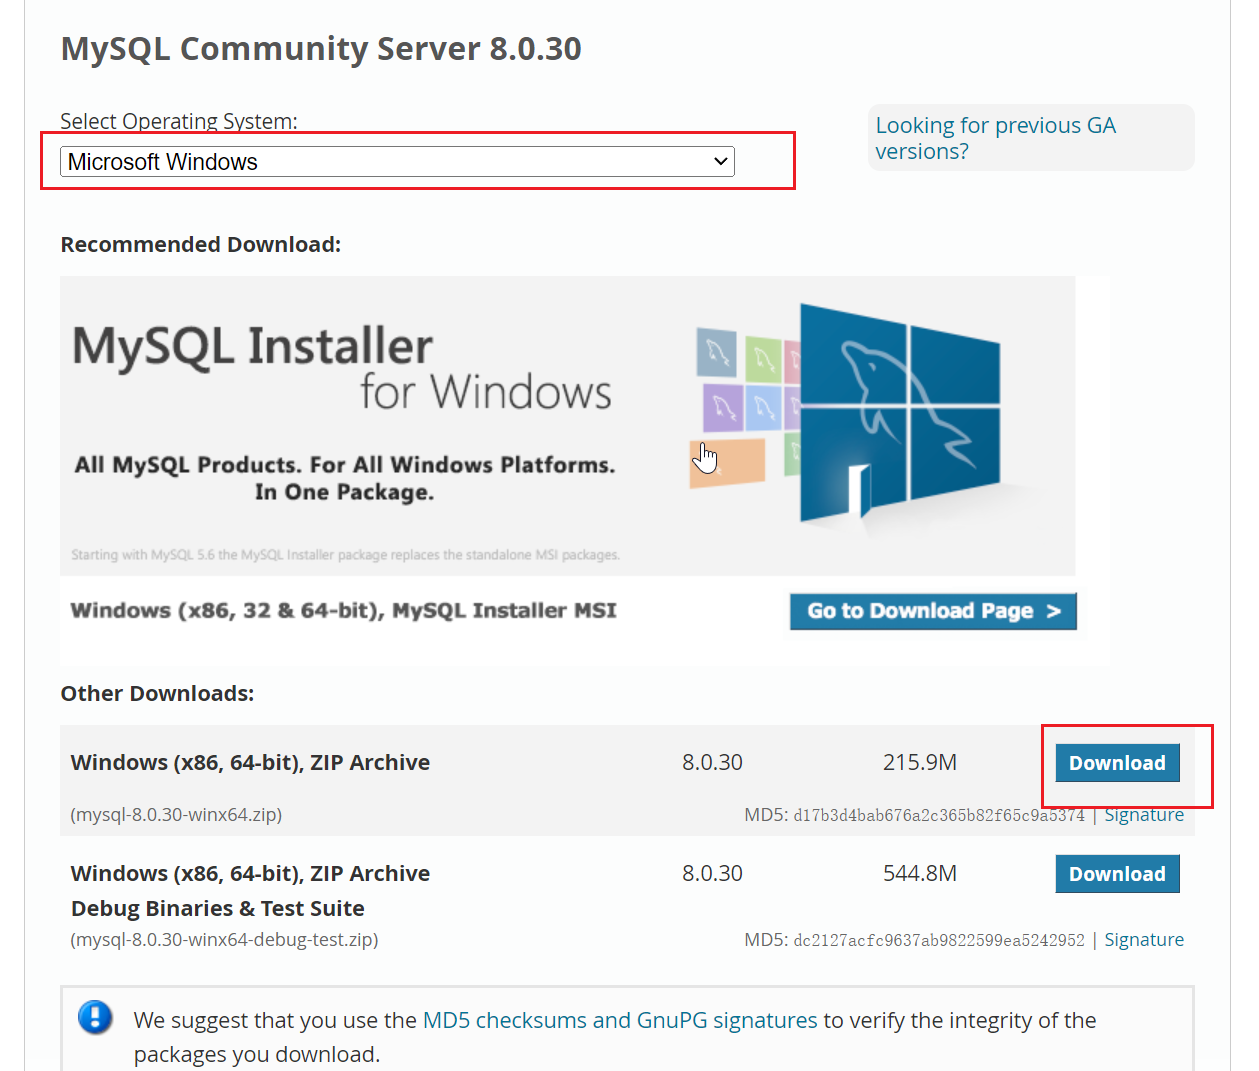The image size is (1259, 1071).
Task: Click the Go to Download Page button
Action: click(933, 611)
